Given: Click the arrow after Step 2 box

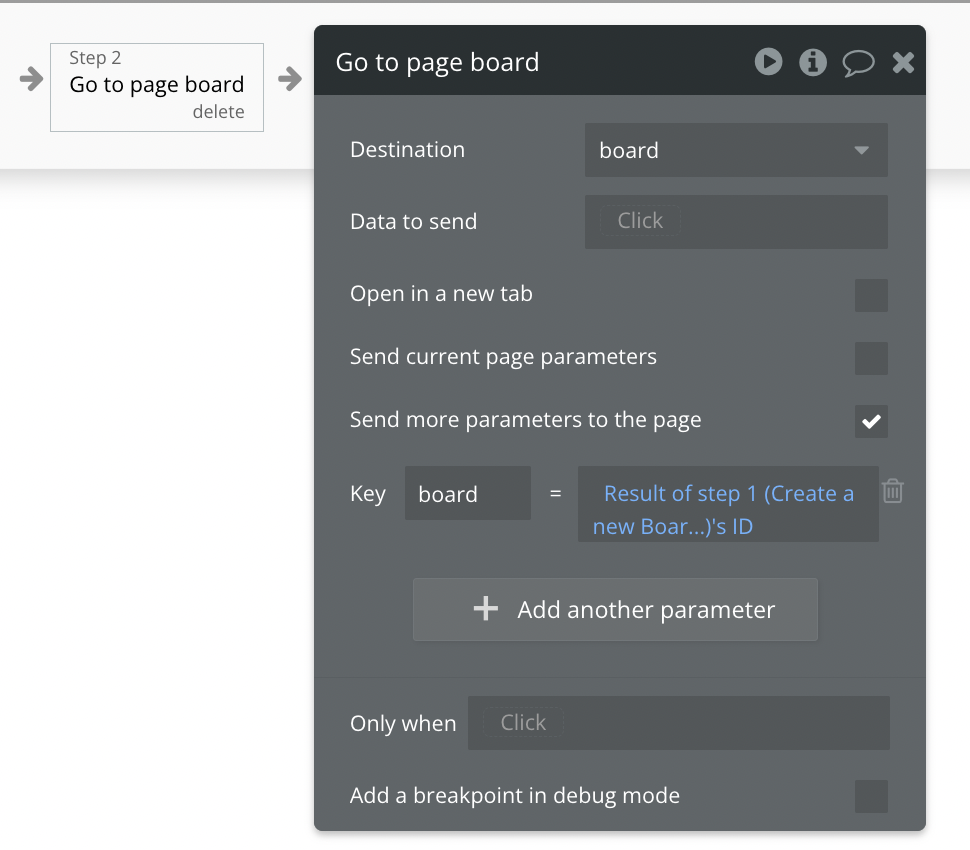Looking at the screenshot, I should point(290,78).
